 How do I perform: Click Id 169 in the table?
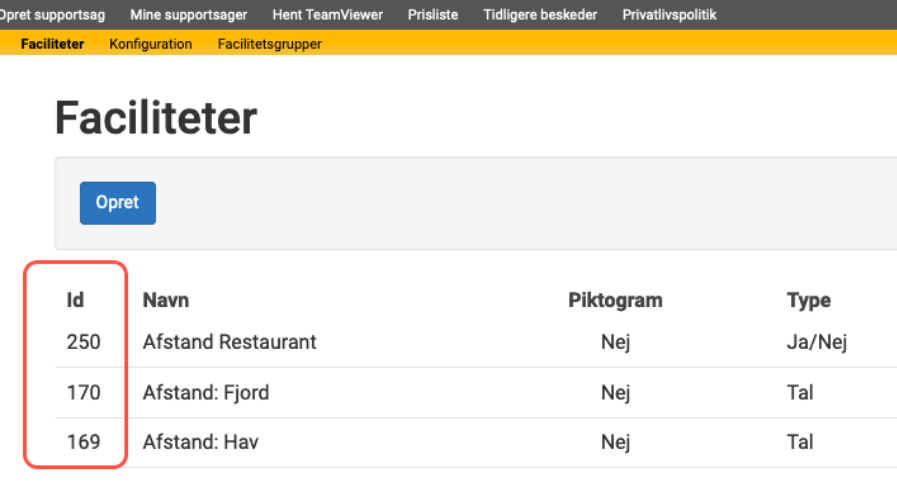(84, 442)
